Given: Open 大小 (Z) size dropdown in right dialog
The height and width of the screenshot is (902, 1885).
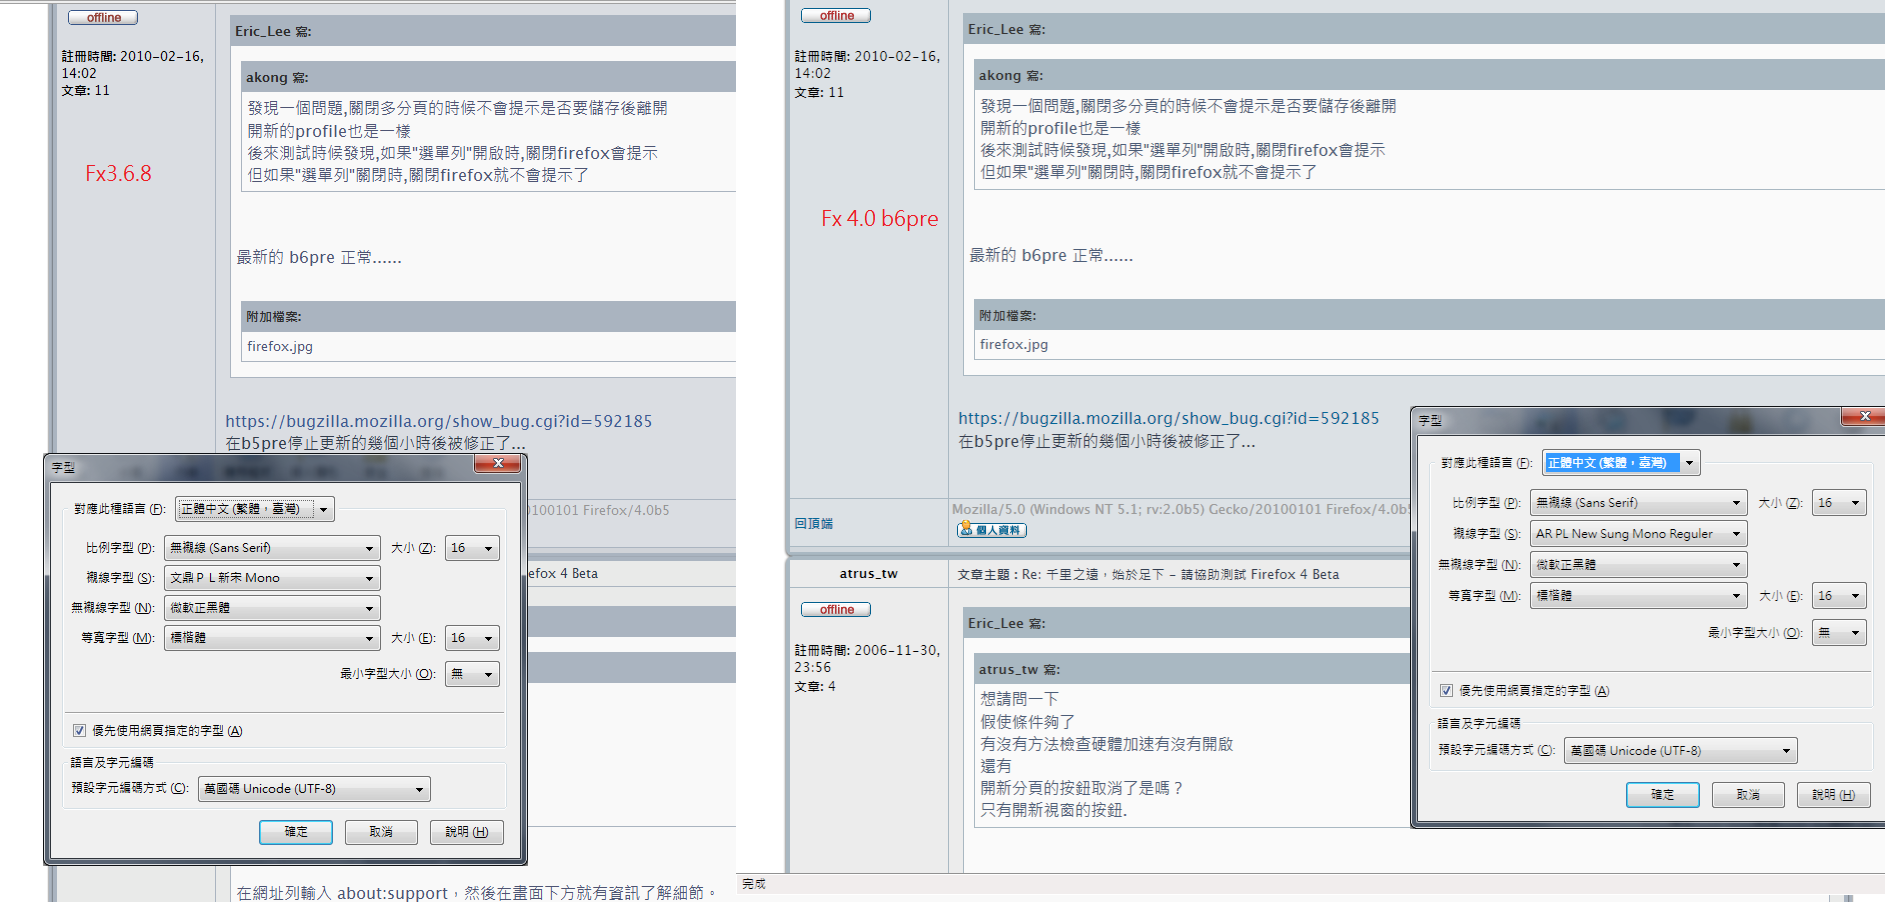Looking at the screenshot, I should (1839, 503).
